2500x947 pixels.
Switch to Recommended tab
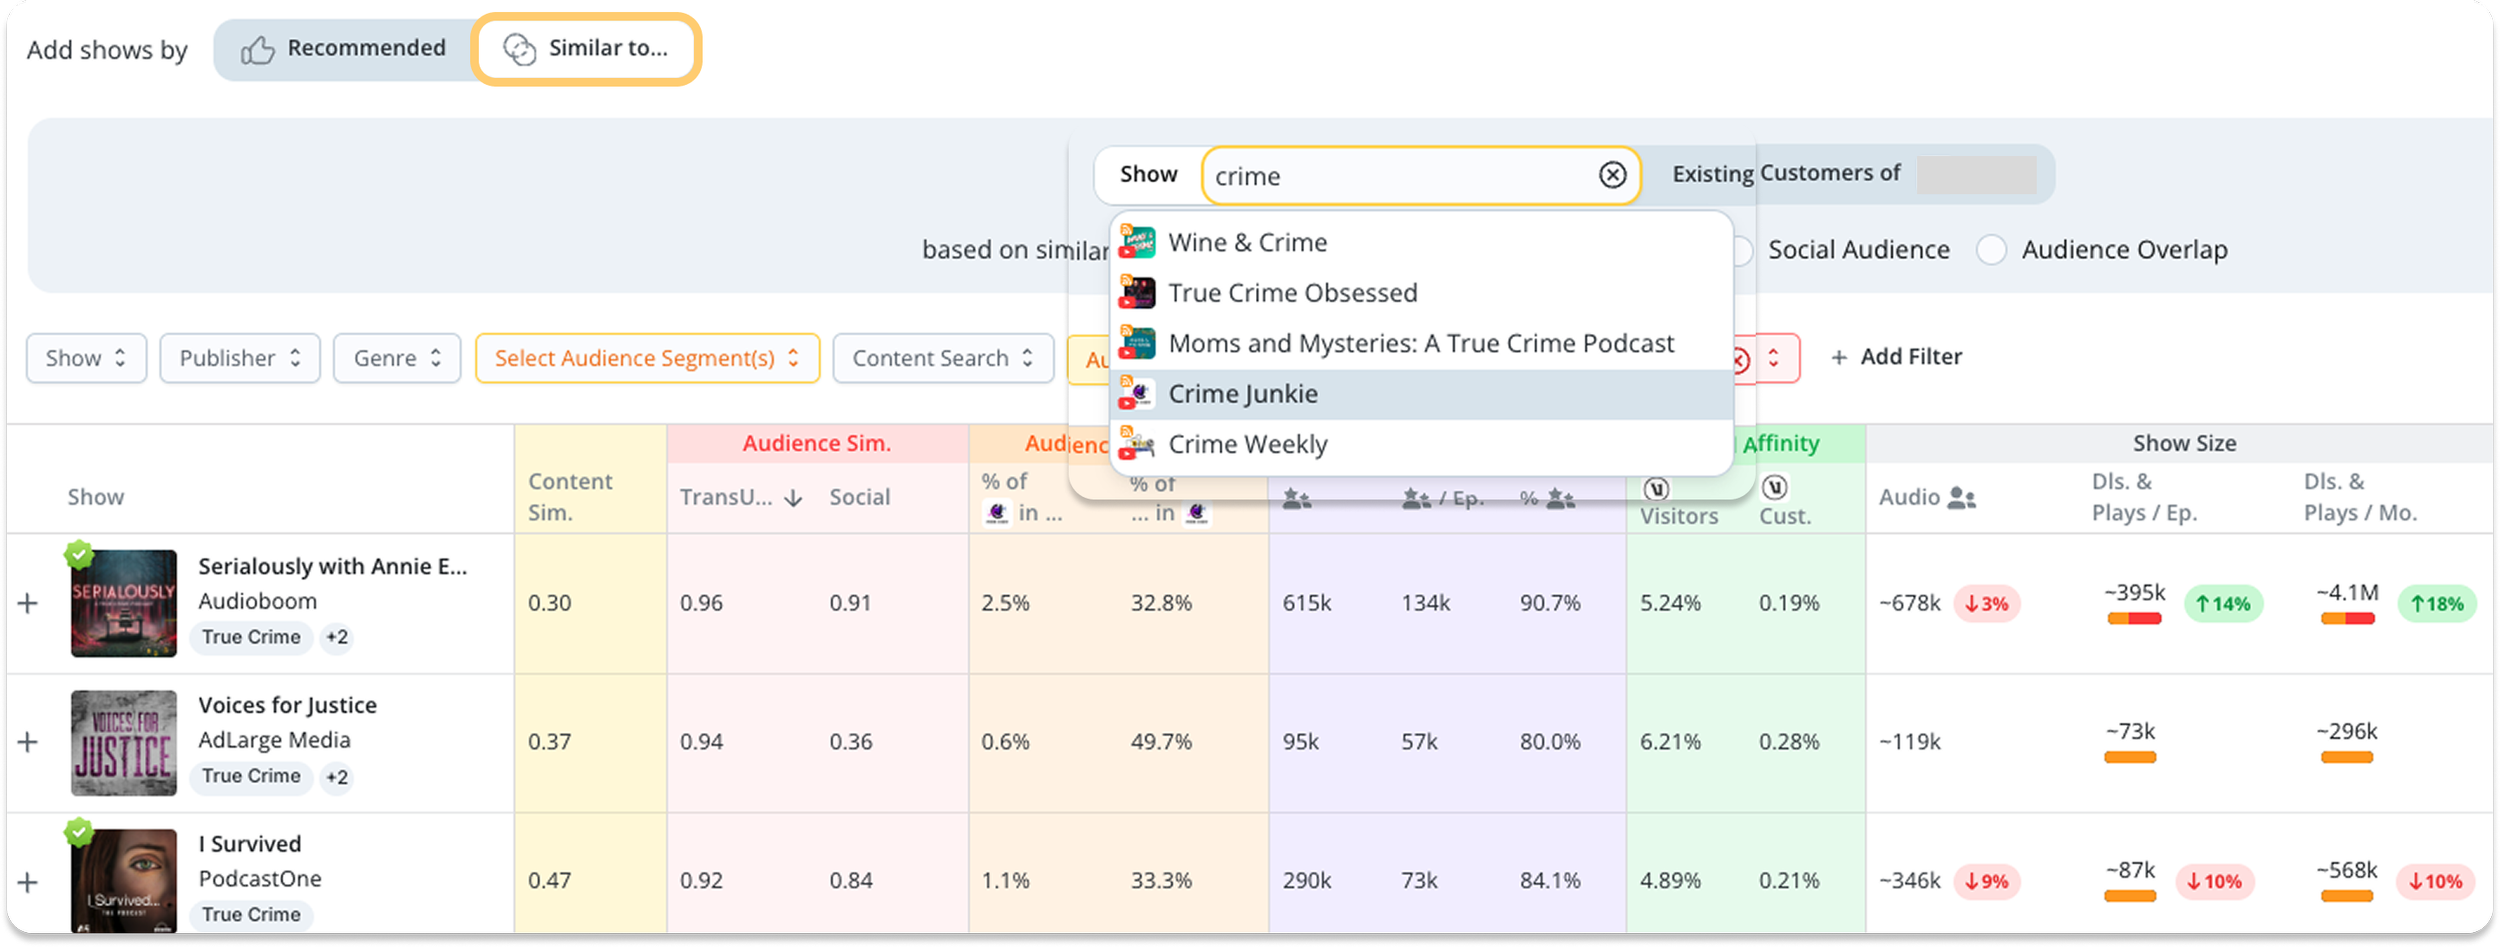pyautogui.click(x=343, y=49)
